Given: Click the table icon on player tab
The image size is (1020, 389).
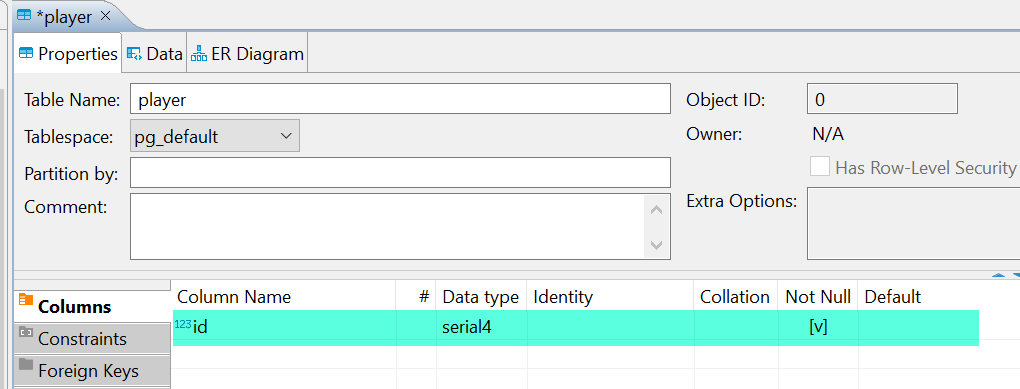Looking at the screenshot, I should 24,16.
